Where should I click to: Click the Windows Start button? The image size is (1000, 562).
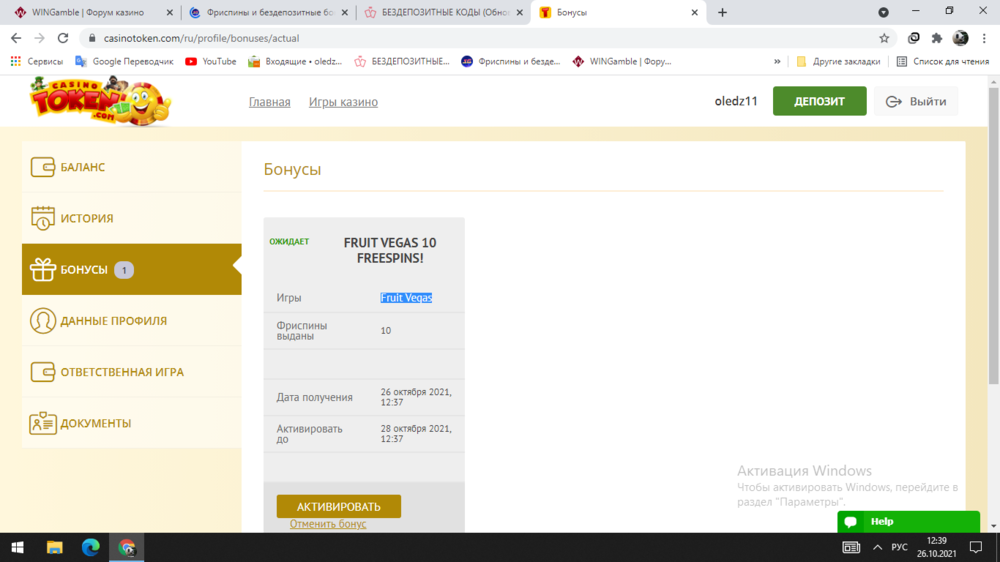click(x=17, y=547)
